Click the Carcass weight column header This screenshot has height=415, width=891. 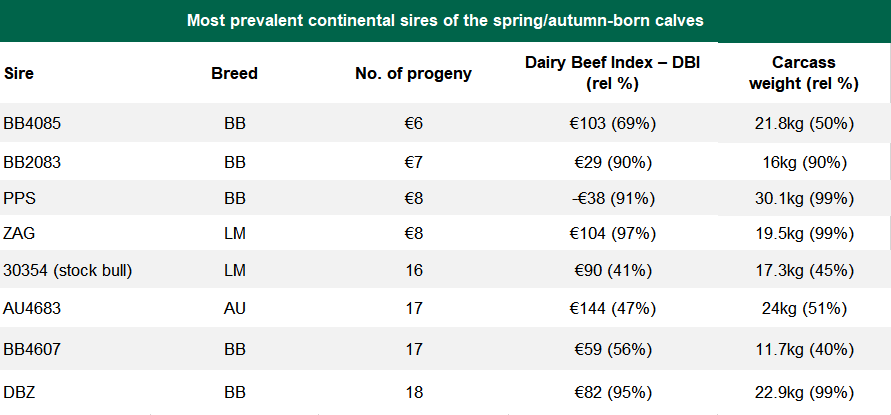pos(804,73)
